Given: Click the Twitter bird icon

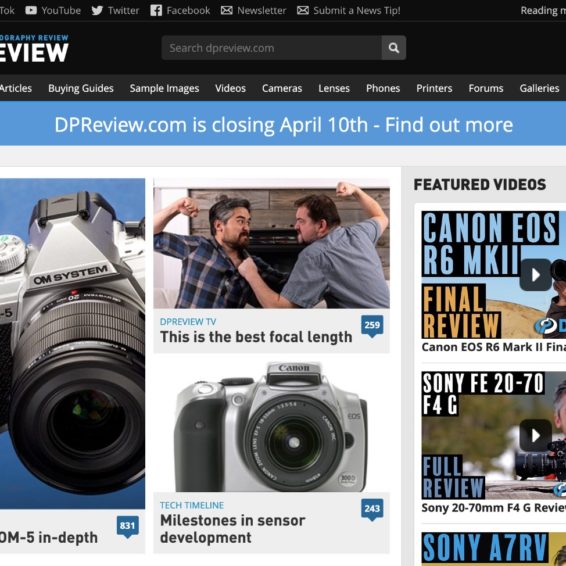Looking at the screenshot, I should click(97, 10).
